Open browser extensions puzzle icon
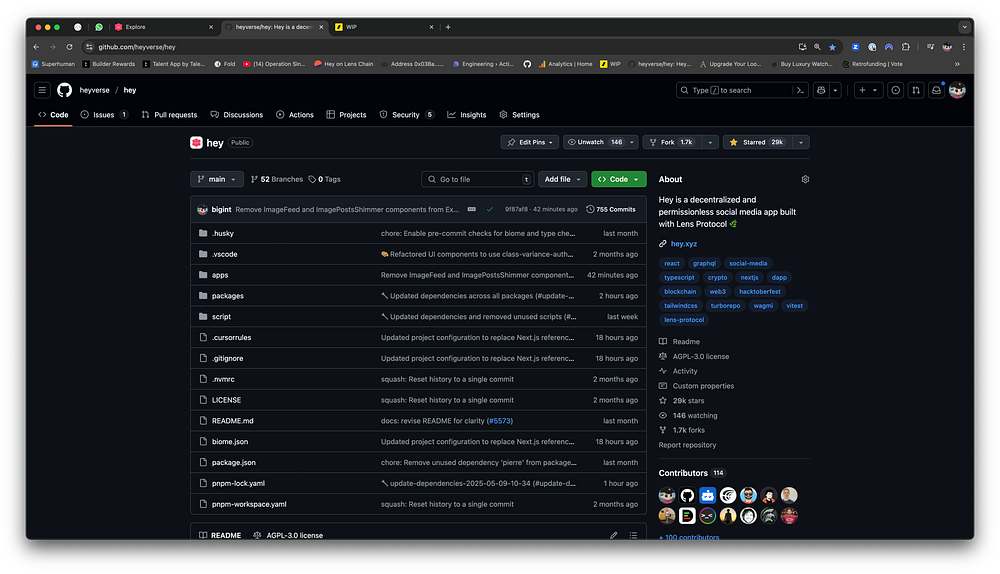Viewport: 1000px width, 574px height. 906,47
